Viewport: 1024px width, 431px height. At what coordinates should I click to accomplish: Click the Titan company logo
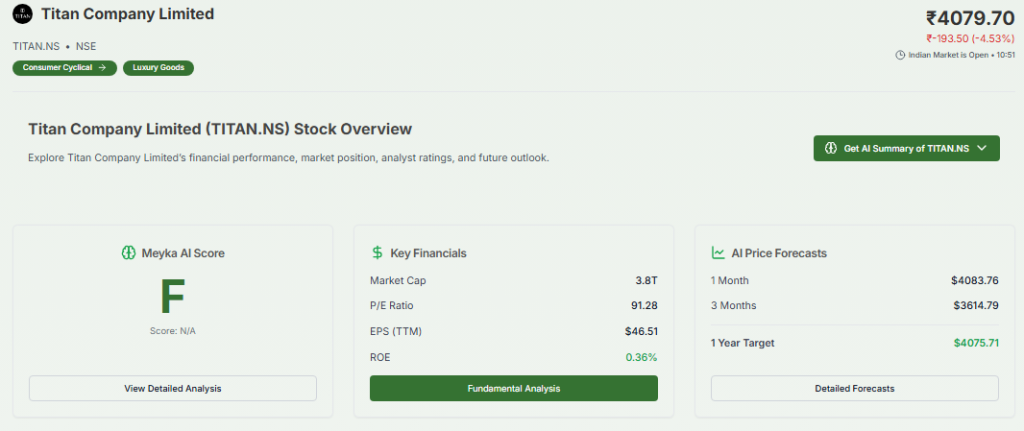[x=22, y=16]
